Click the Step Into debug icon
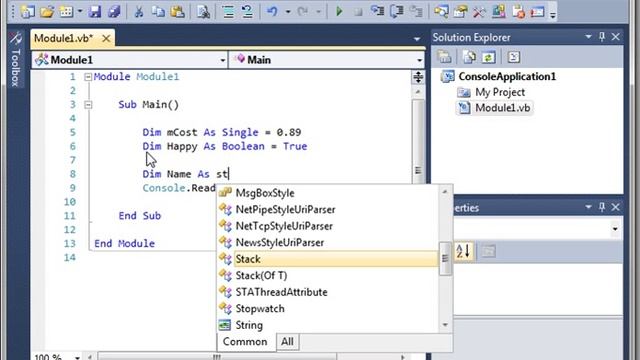This screenshot has height=360, width=640. click(x=378, y=11)
